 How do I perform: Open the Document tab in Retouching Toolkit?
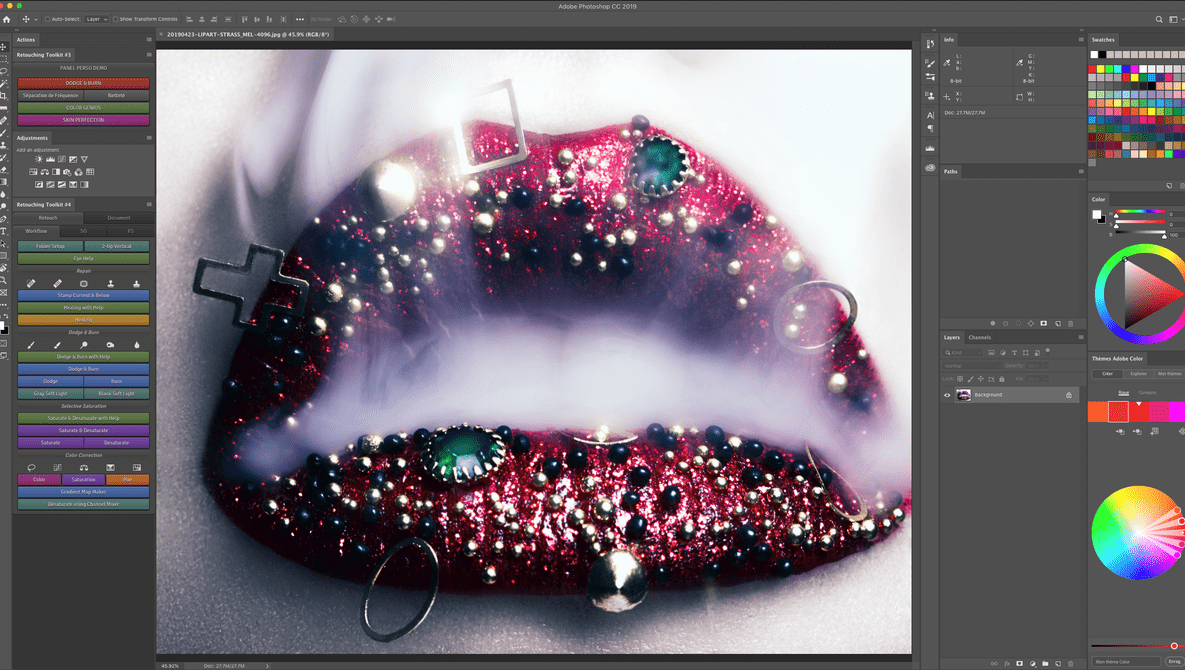point(118,217)
